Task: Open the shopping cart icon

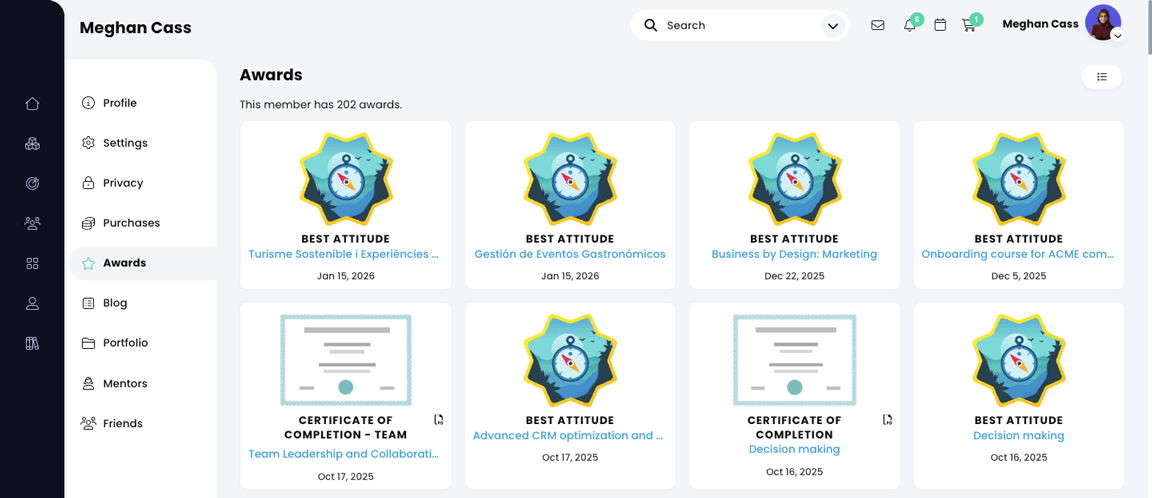Action: point(968,25)
